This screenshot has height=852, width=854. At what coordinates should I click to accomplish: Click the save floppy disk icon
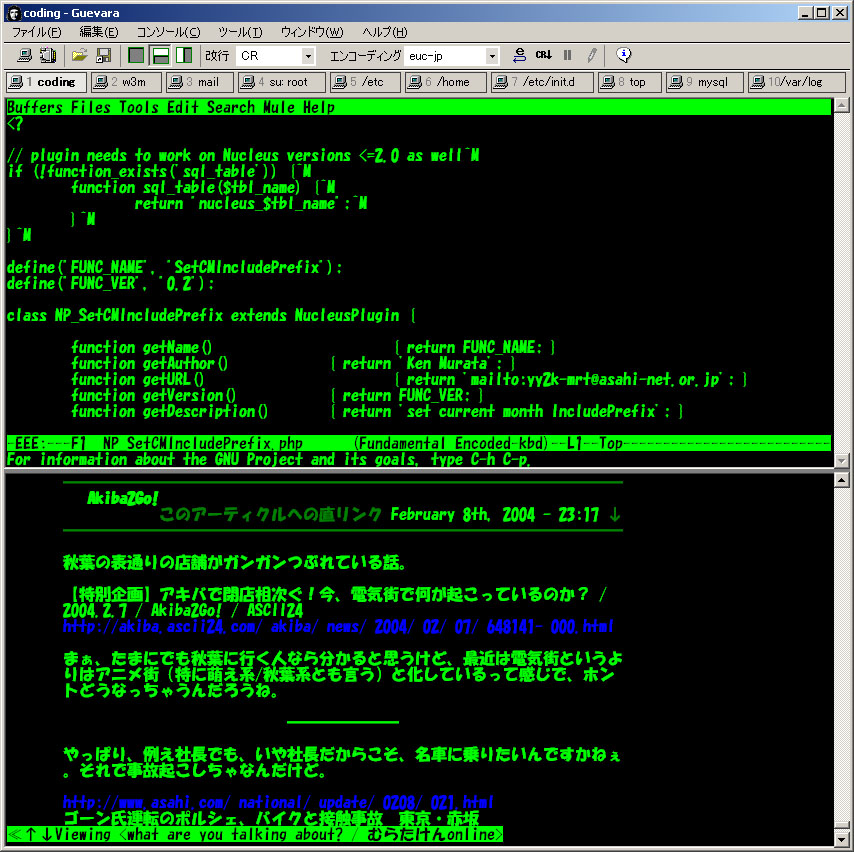(x=103, y=56)
